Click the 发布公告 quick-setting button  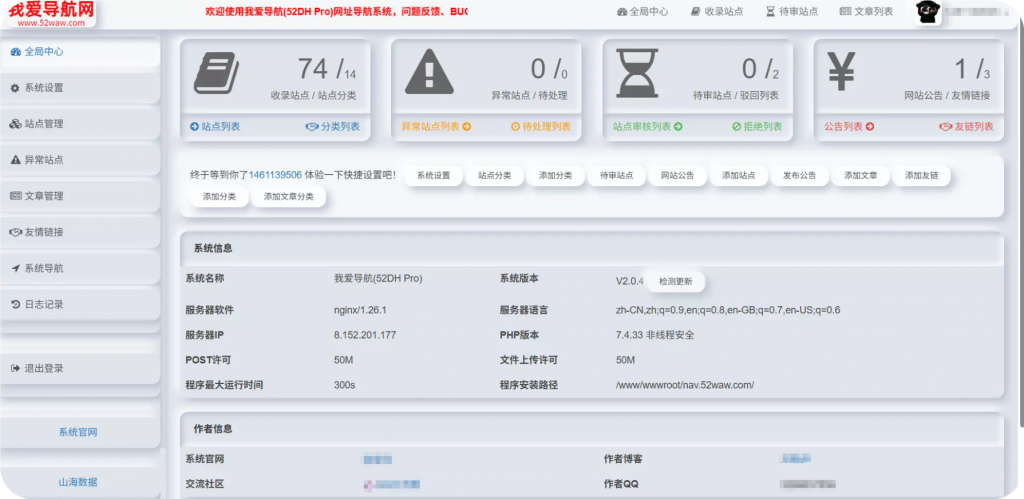coord(799,176)
